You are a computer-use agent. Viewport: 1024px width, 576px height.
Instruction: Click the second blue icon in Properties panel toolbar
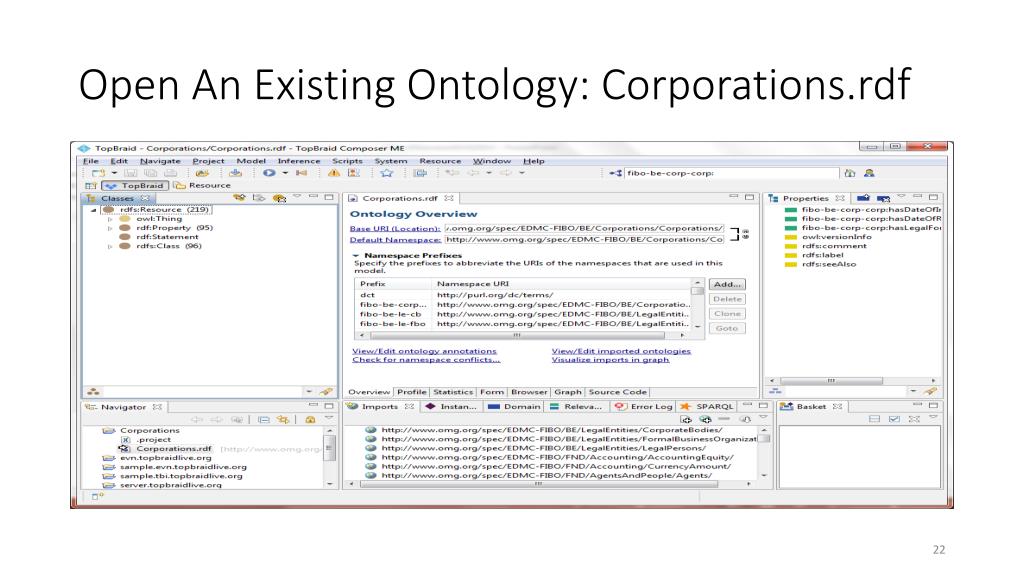click(x=884, y=197)
